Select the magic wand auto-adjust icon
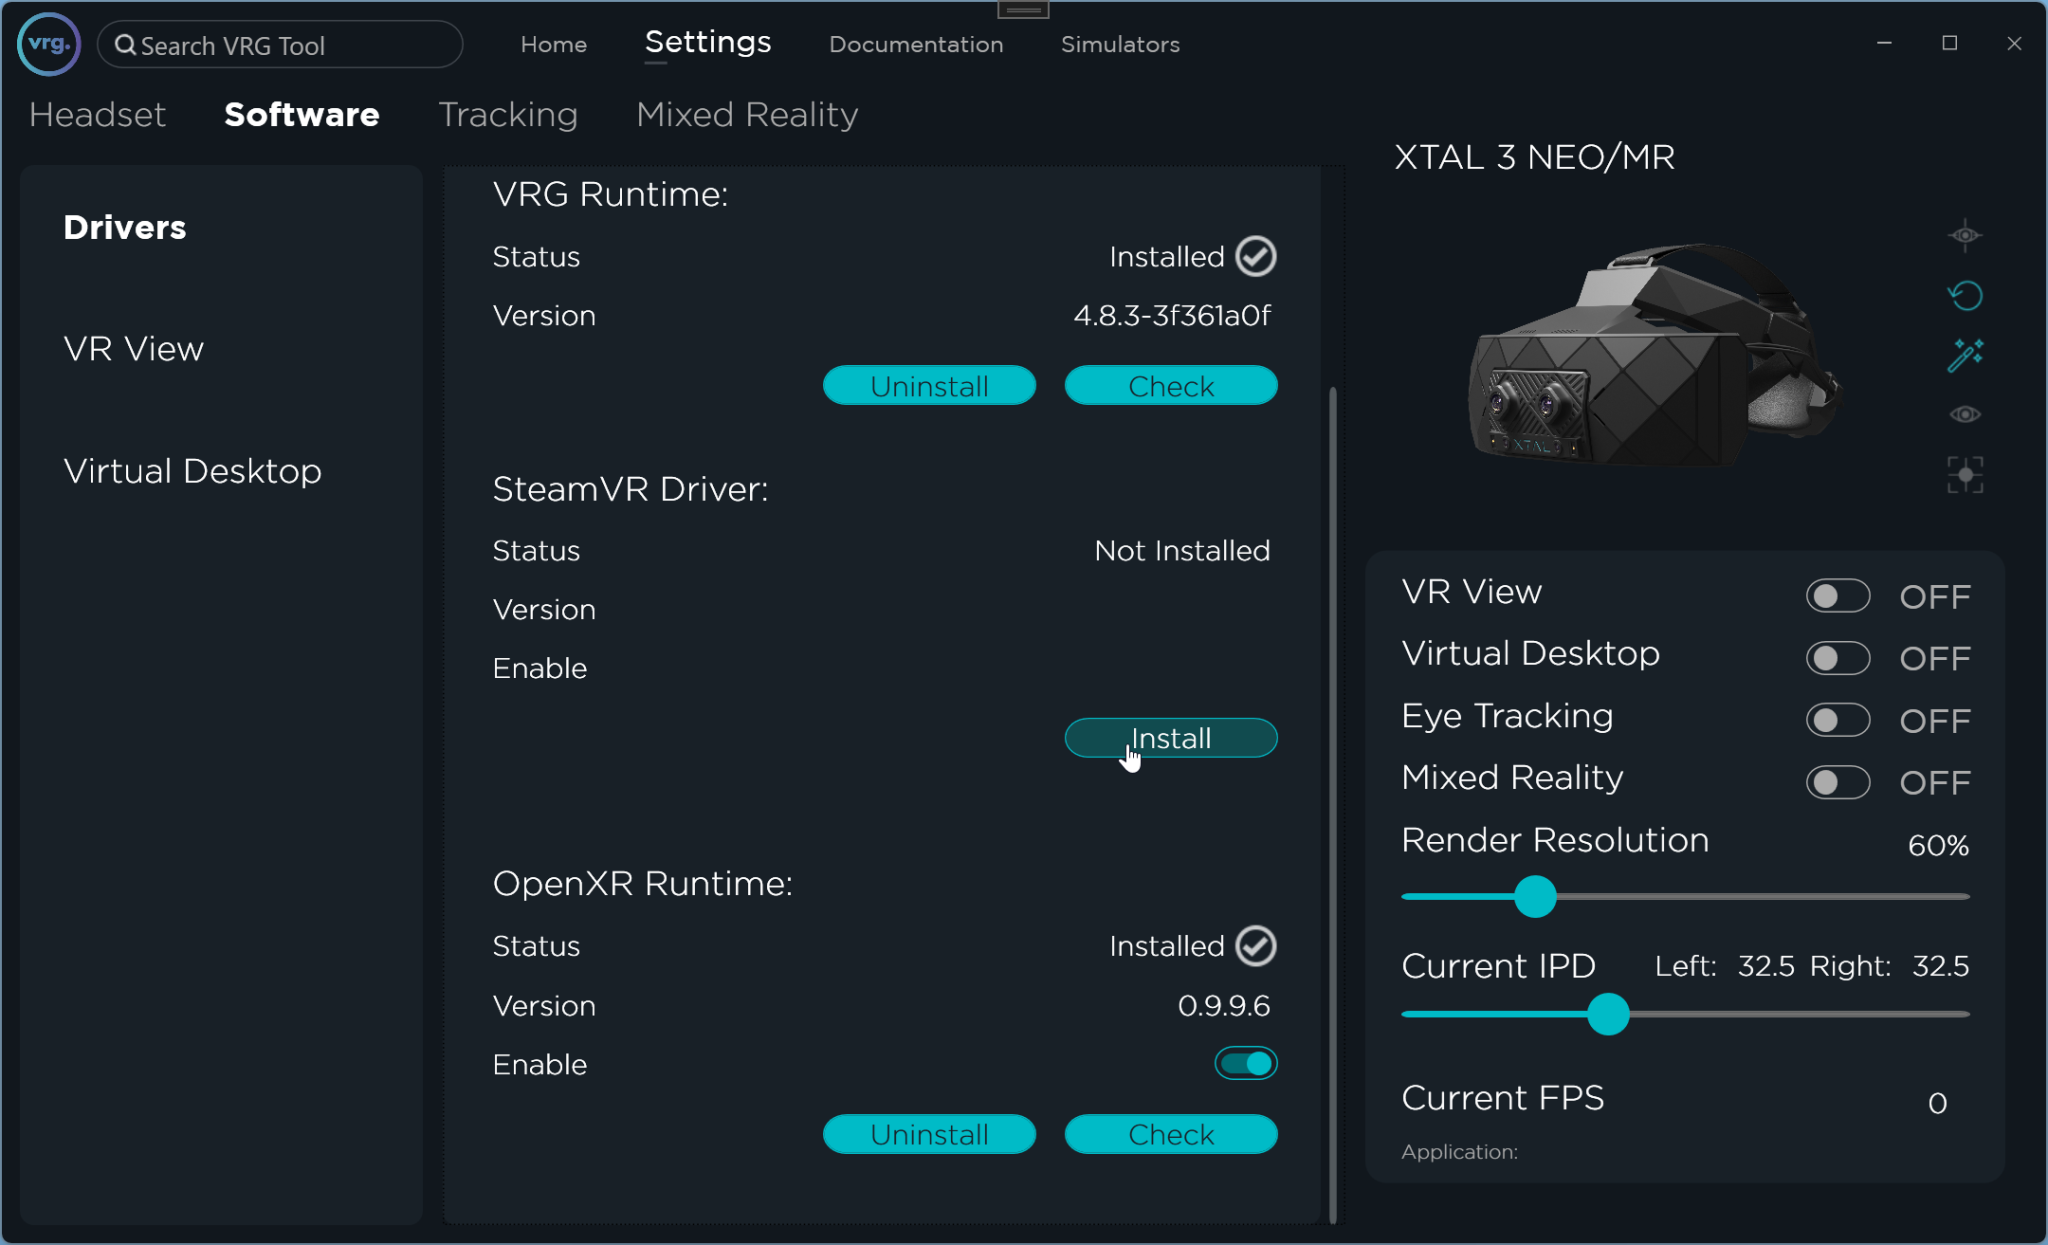This screenshot has width=2048, height=1245. tap(1965, 354)
